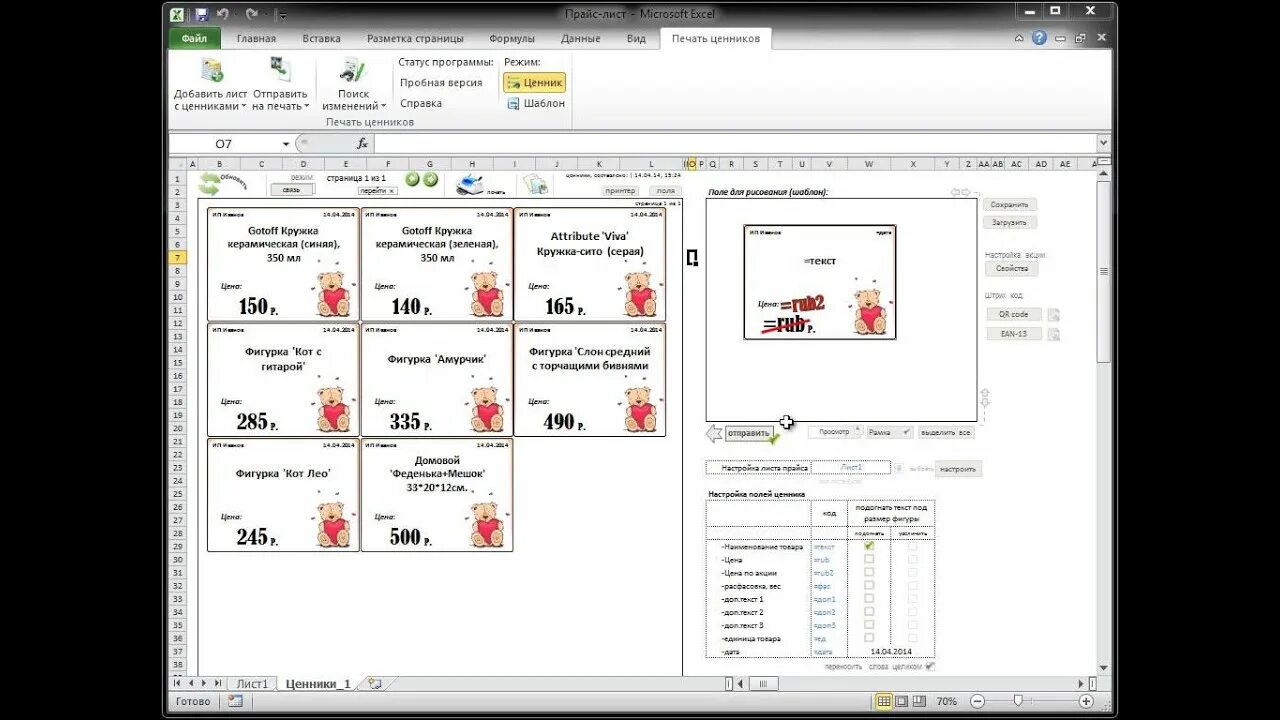Click the Сохранить button
Image resolution: width=1280 pixels, height=720 pixels.
1009,204
